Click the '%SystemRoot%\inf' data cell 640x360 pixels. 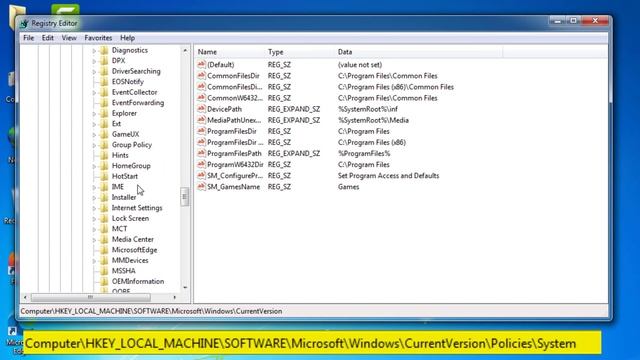pyautogui.click(x=367, y=109)
